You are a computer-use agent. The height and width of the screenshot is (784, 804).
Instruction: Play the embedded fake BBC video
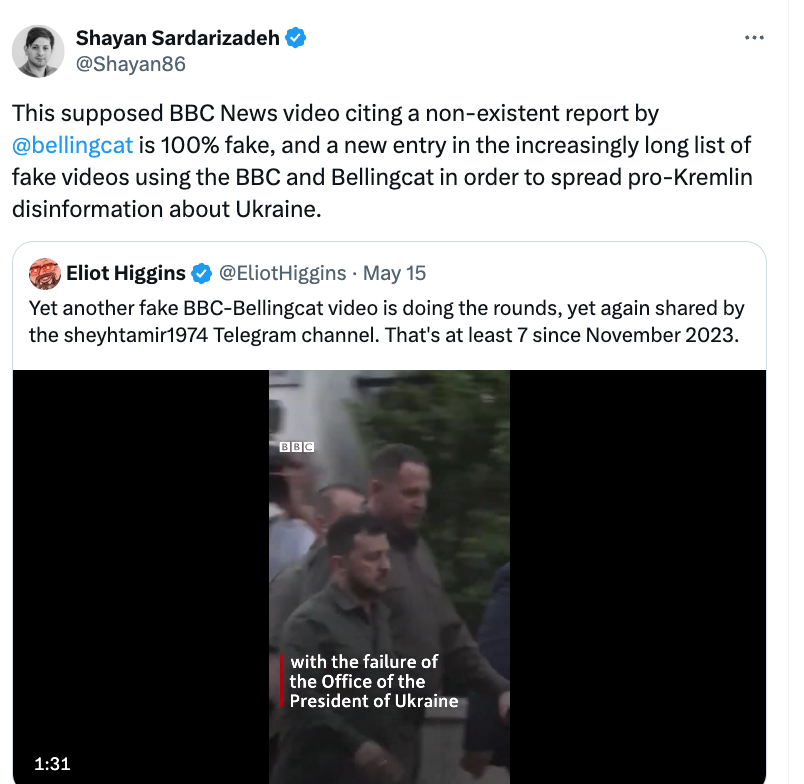(x=389, y=576)
